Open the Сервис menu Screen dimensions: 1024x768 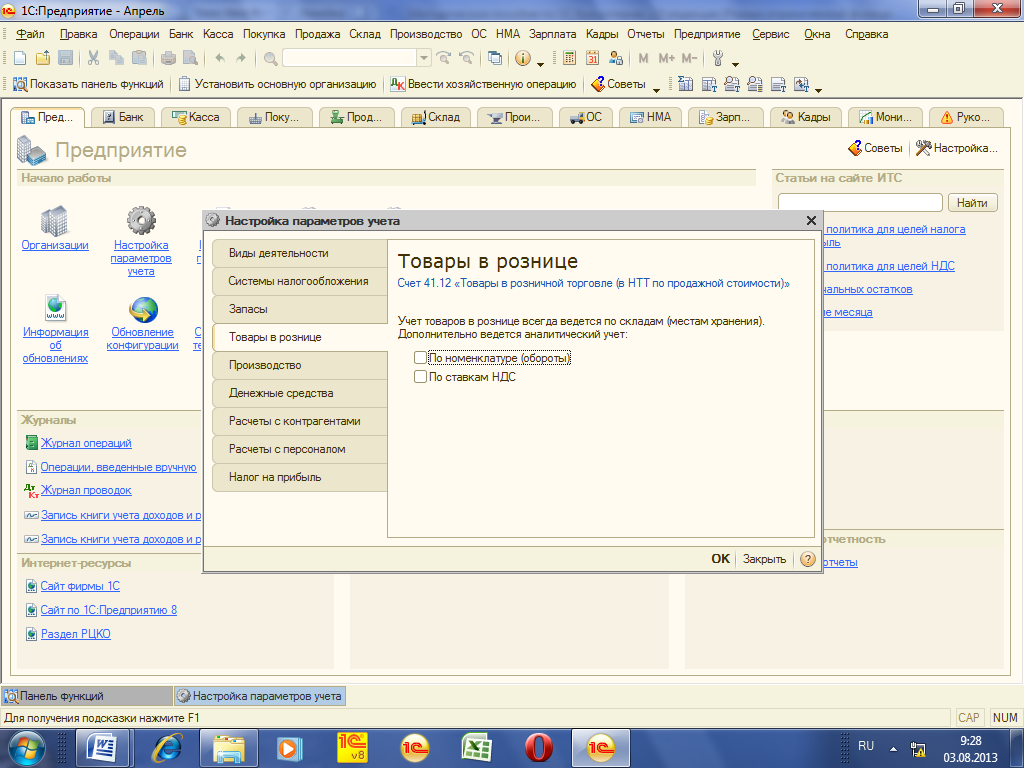[x=771, y=34]
